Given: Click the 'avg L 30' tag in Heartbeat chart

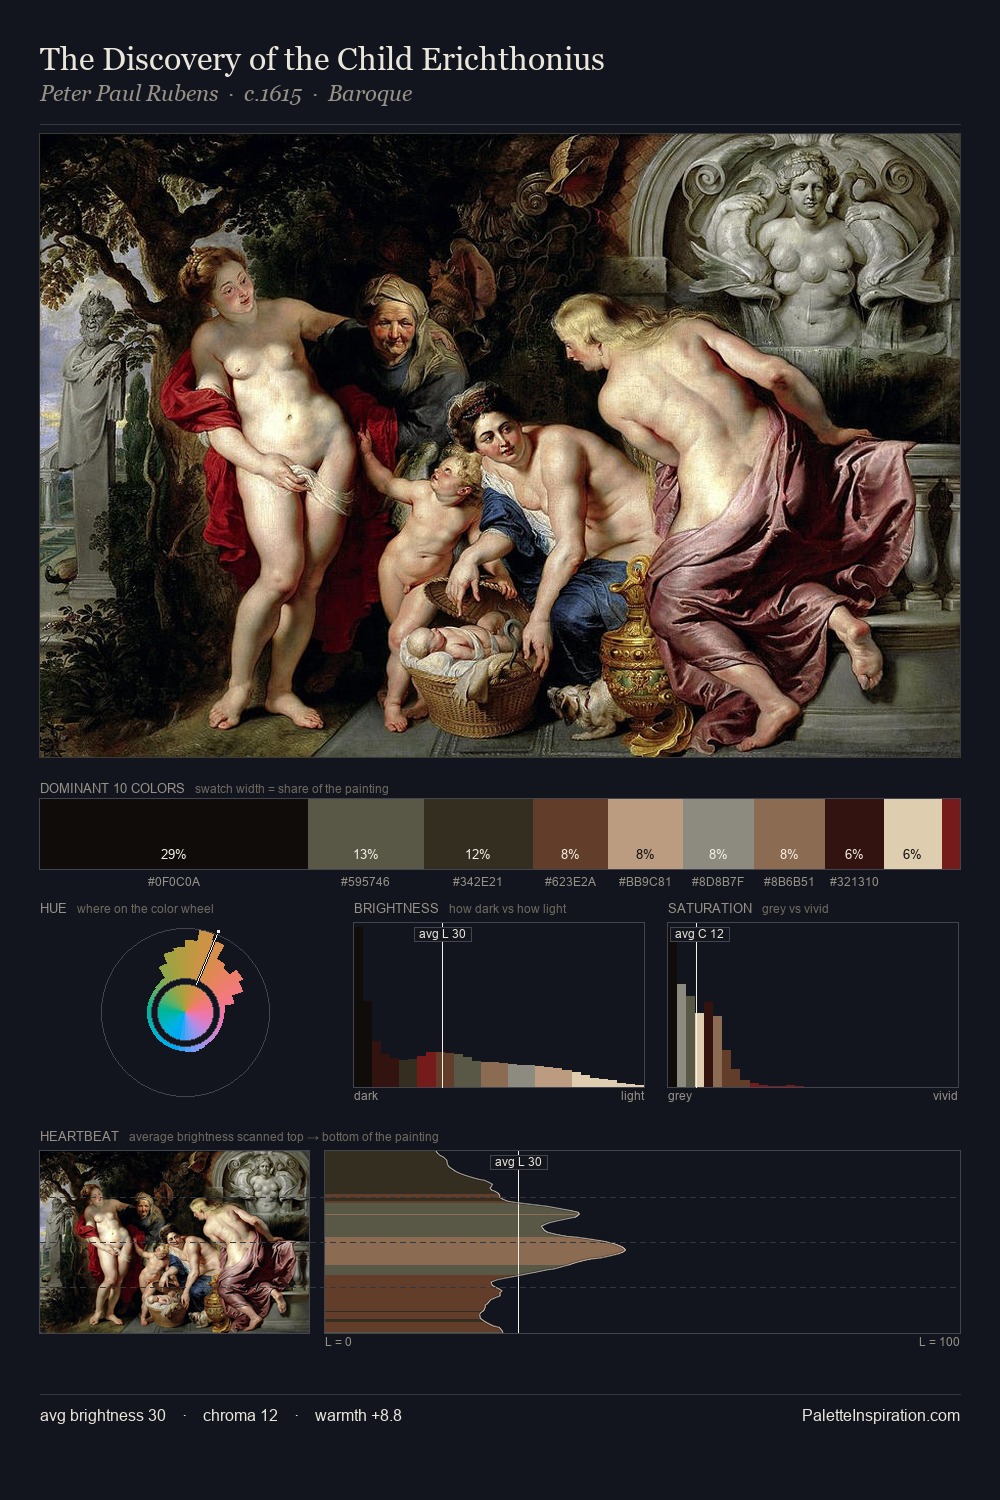Looking at the screenshot, I should coord(518,1162).
